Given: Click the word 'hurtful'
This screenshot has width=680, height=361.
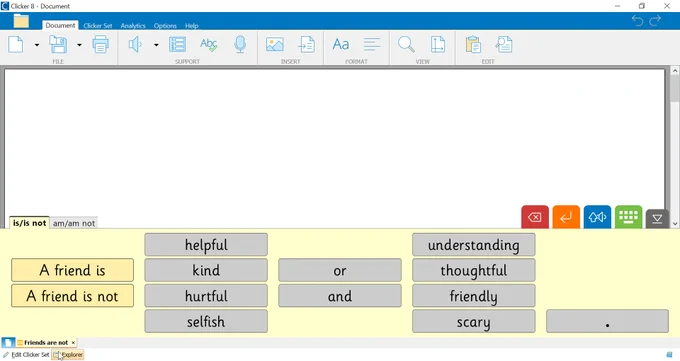Looking at the screenshot, I should [206, 296].
